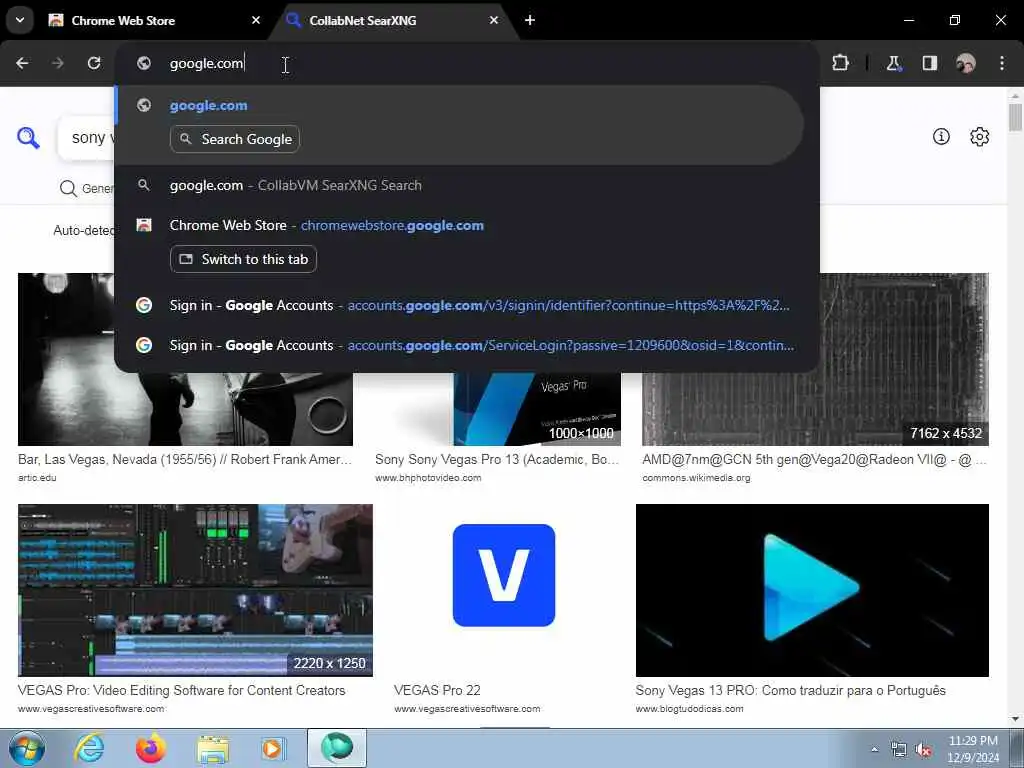The width and height of the screenshot is (1024, 768).
Task: Click the SearXNG search box with sony
Action: pyautogui.click(x=86, y=138)
